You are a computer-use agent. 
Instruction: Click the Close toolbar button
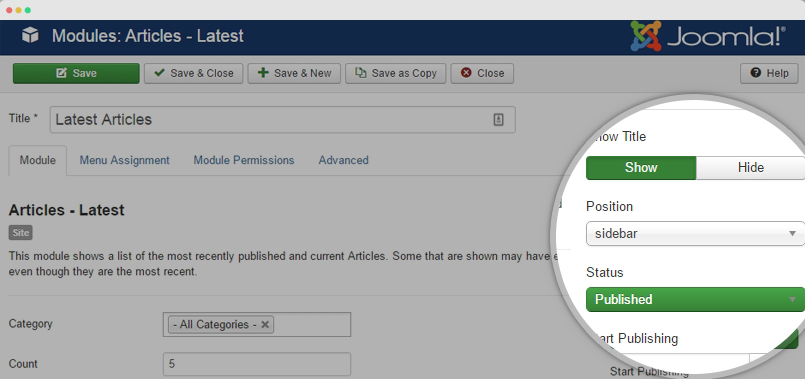coord(482,73)
